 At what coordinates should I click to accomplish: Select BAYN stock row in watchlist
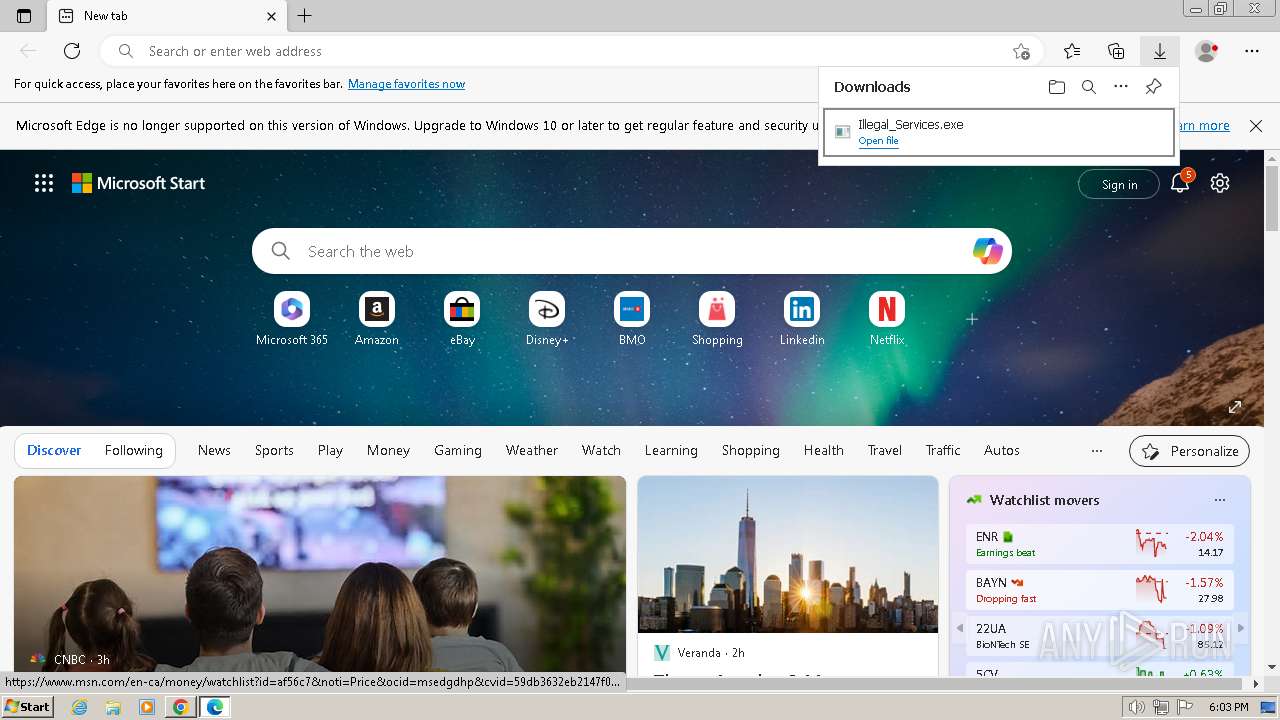coord(1099,590)
